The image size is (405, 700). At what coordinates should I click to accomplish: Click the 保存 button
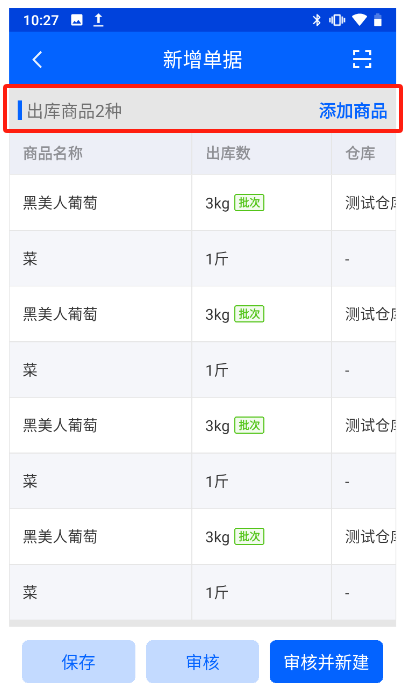coord(79,662)
